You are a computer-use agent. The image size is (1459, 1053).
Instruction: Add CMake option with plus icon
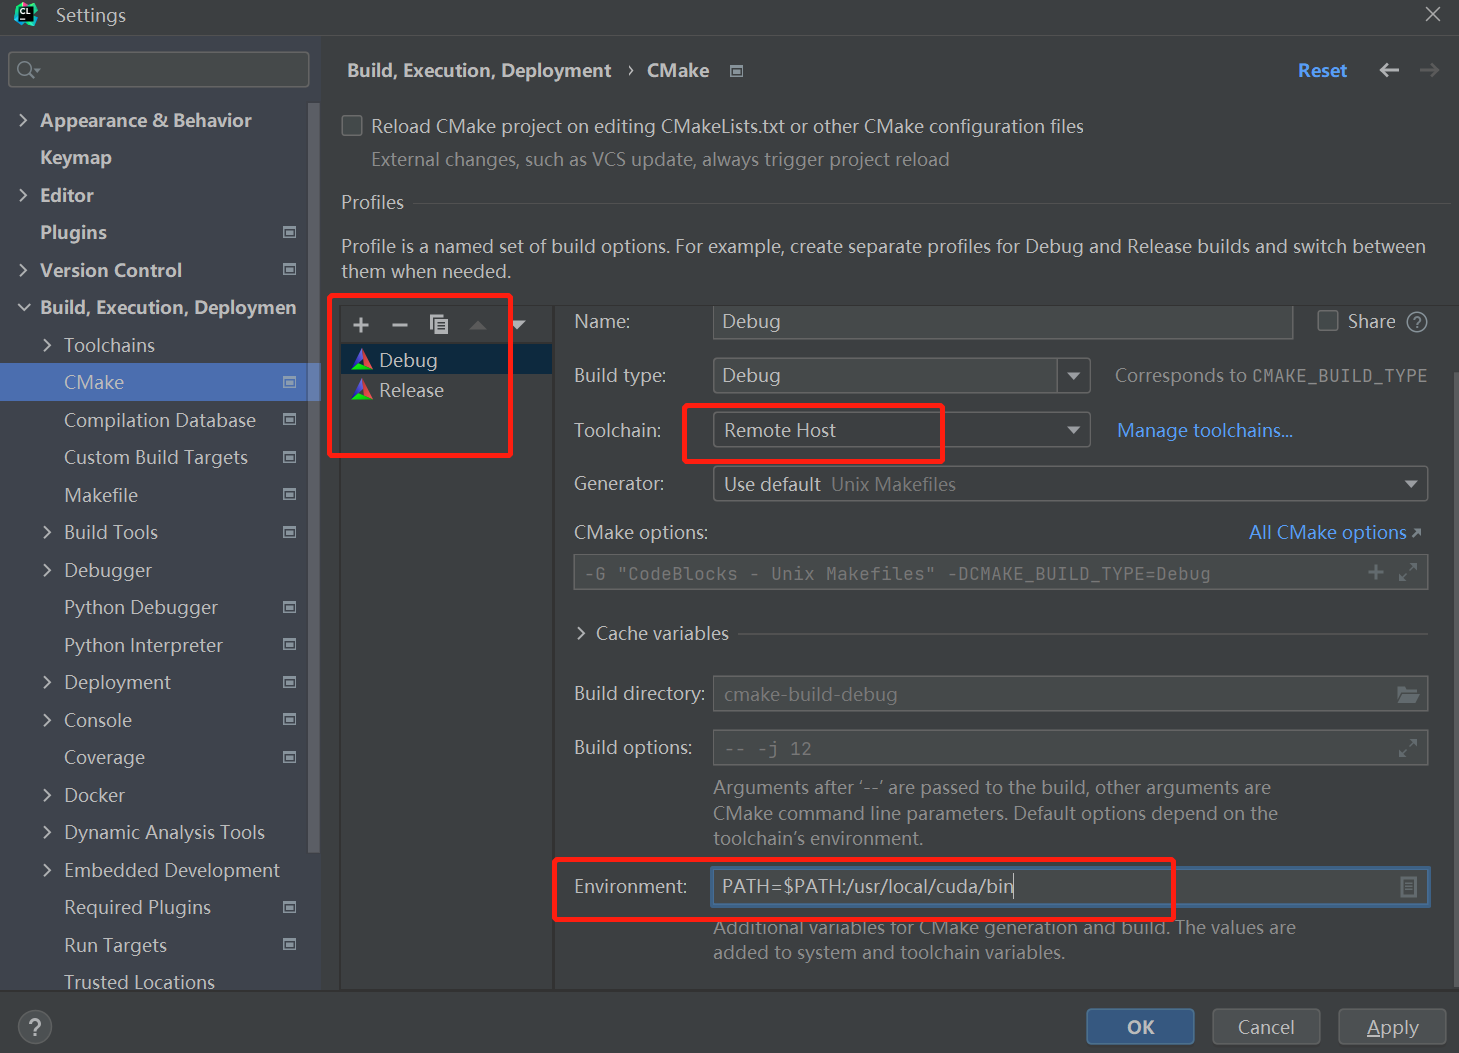click(x=1376, y=572)
